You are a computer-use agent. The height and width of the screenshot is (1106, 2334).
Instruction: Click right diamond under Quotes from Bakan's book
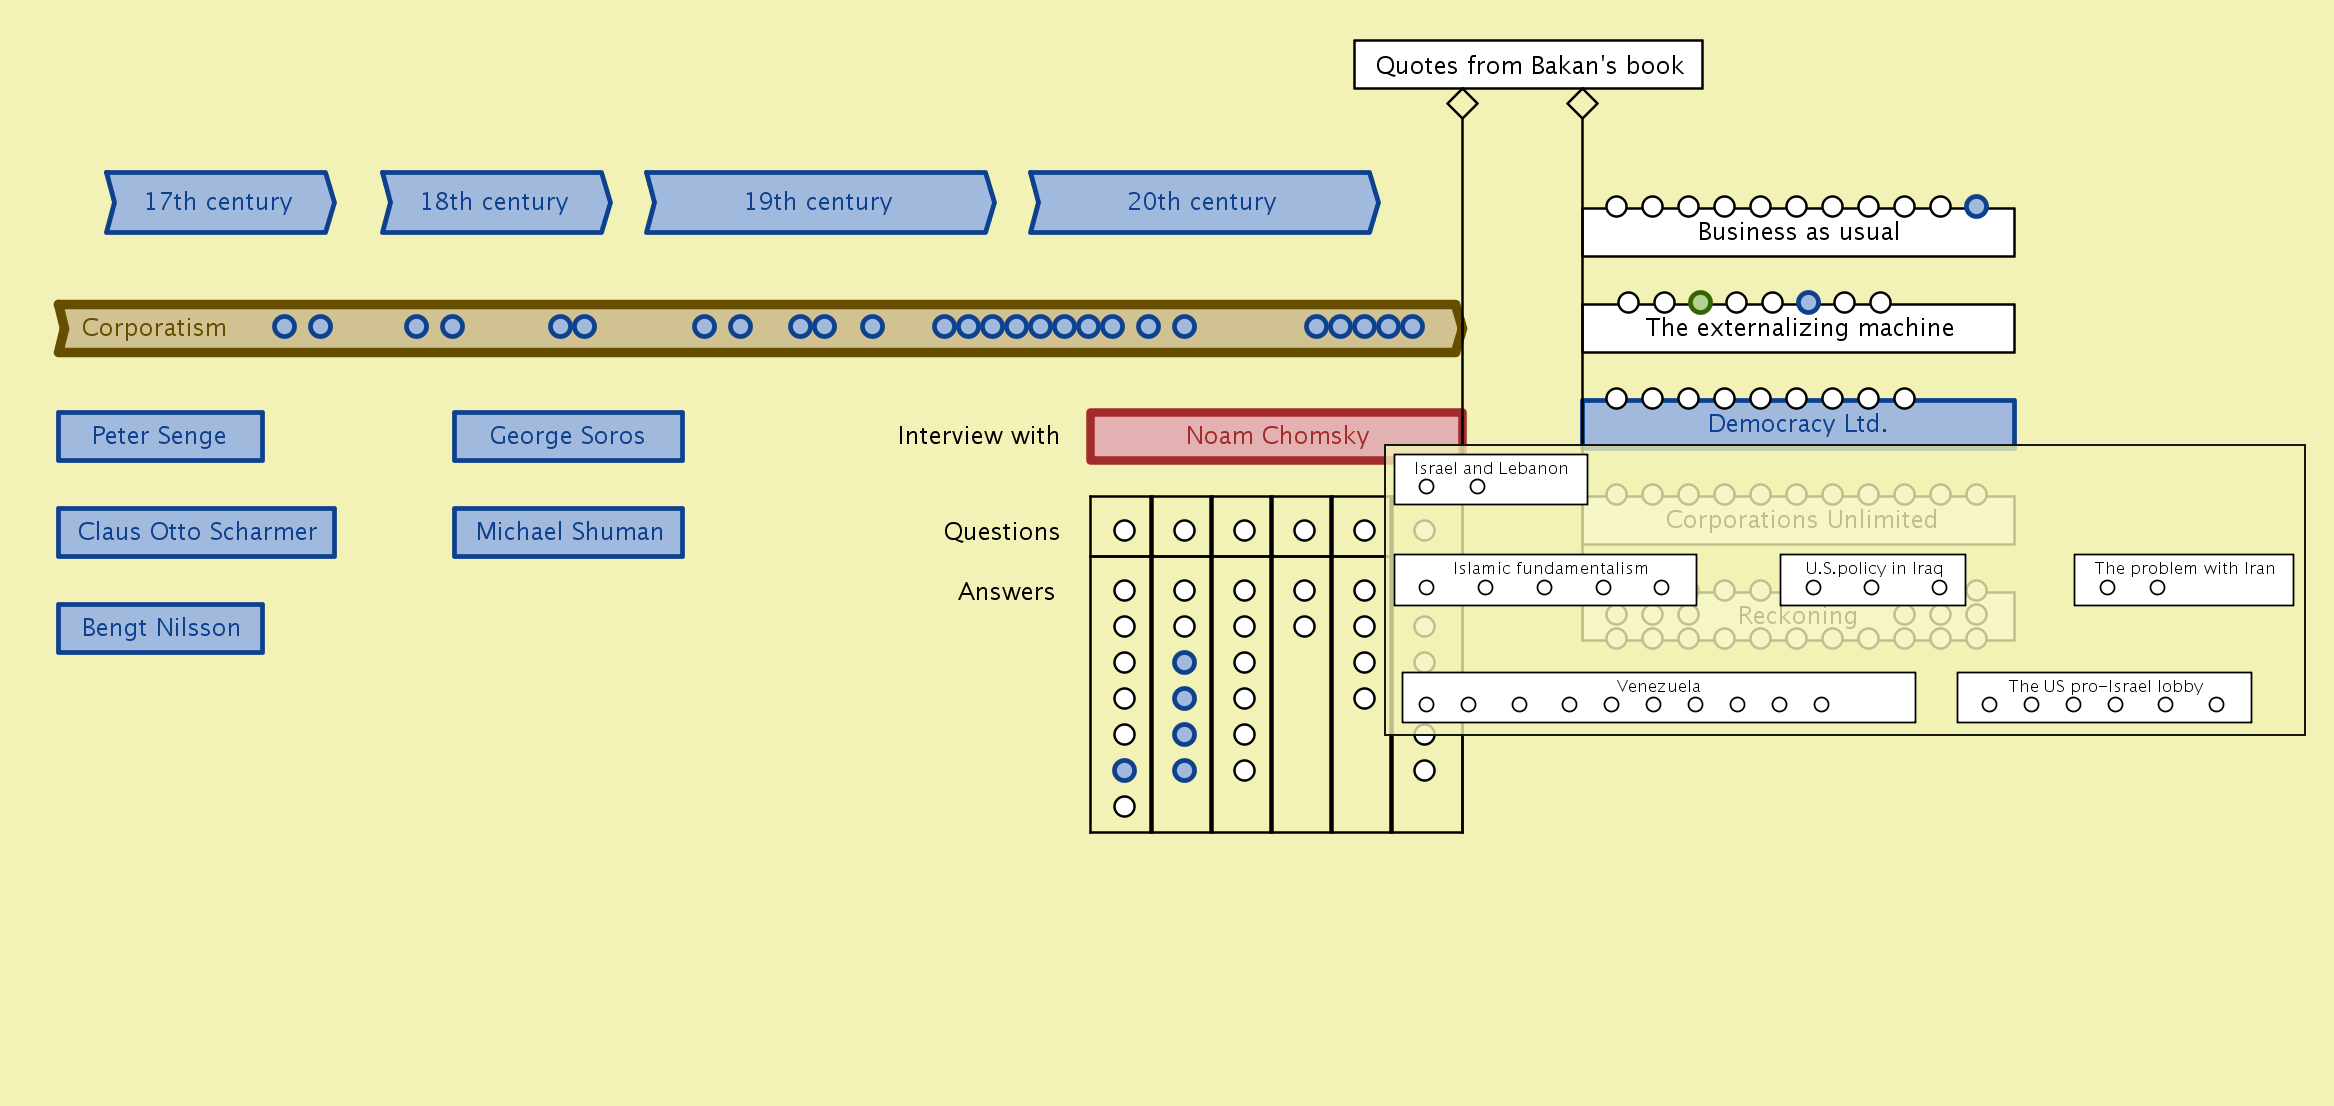(x=1582, y=103)
